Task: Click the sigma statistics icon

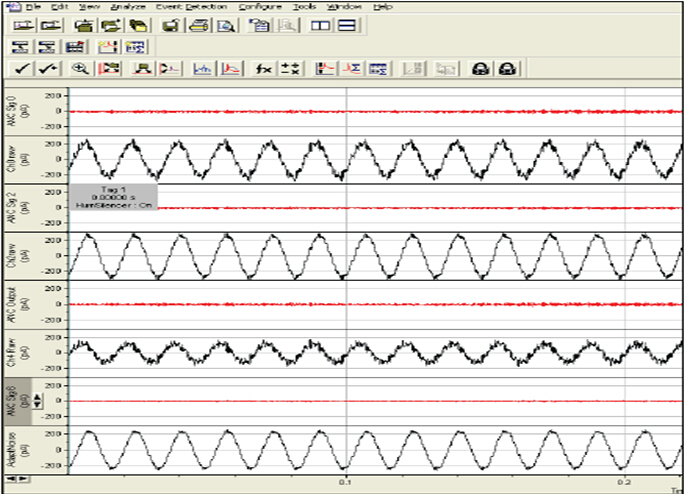Action: [x=351, y=69]
